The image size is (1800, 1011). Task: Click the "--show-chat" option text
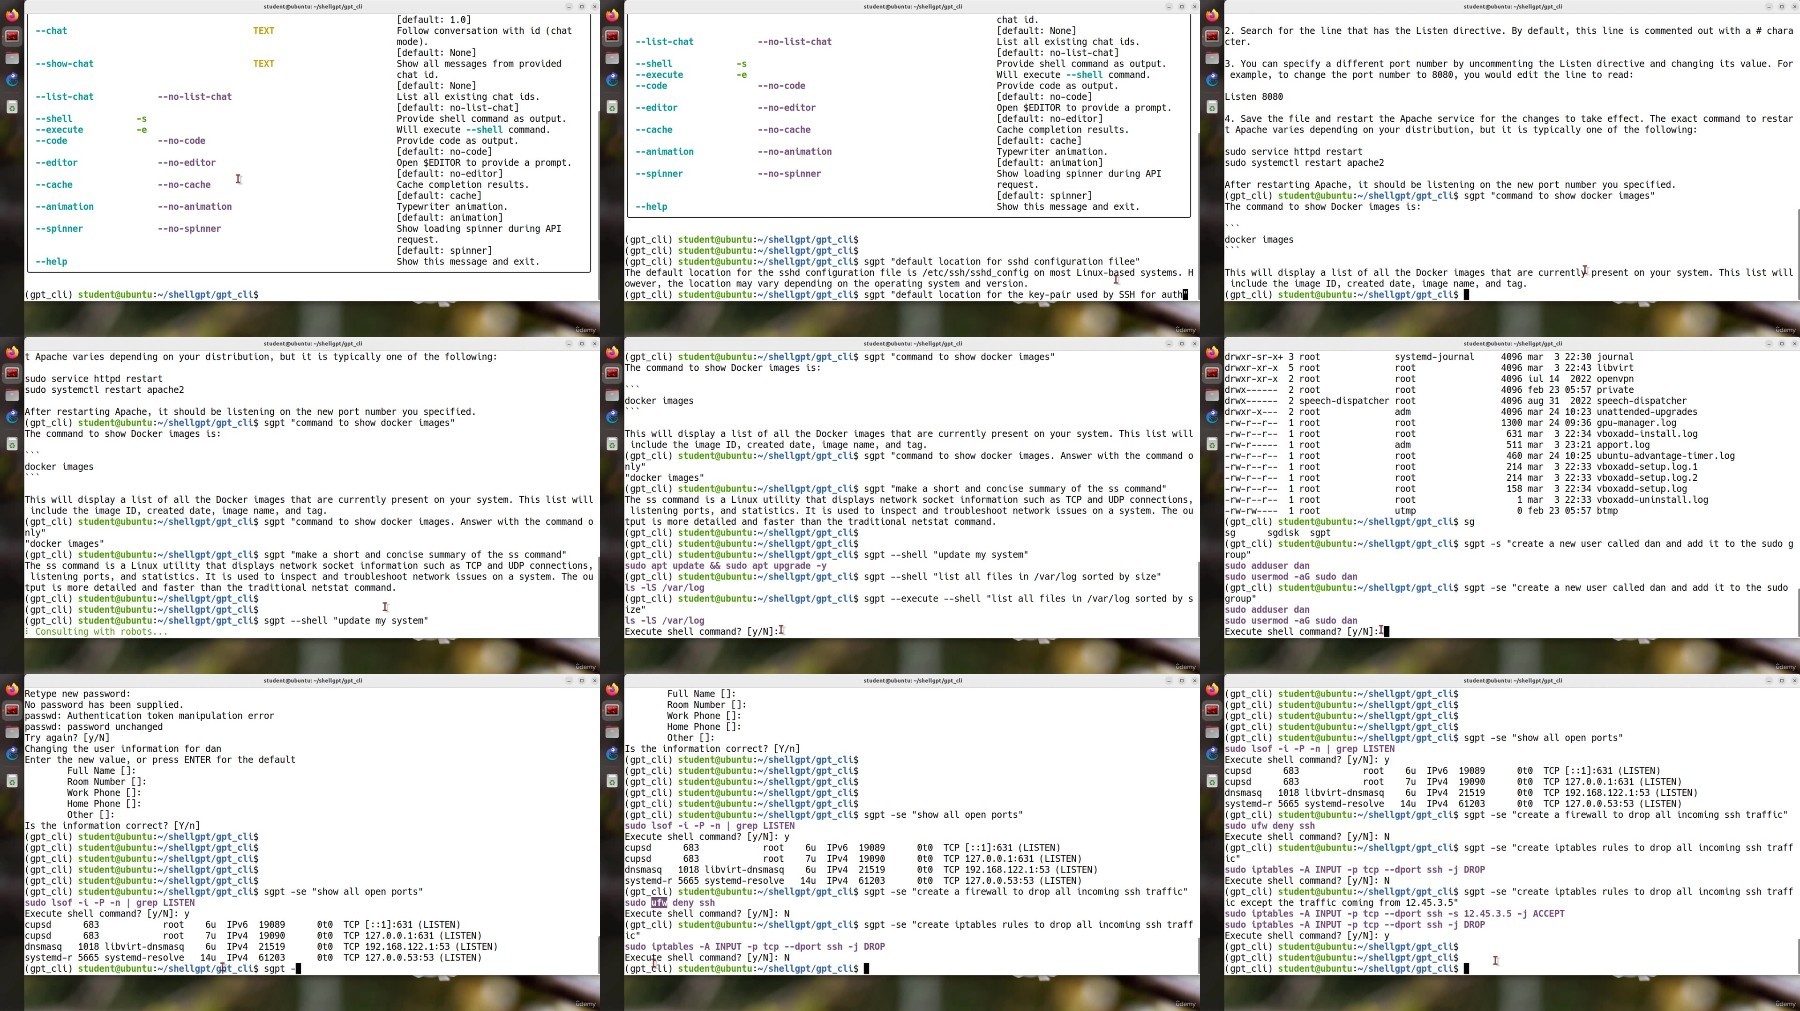tap(64, 64)
